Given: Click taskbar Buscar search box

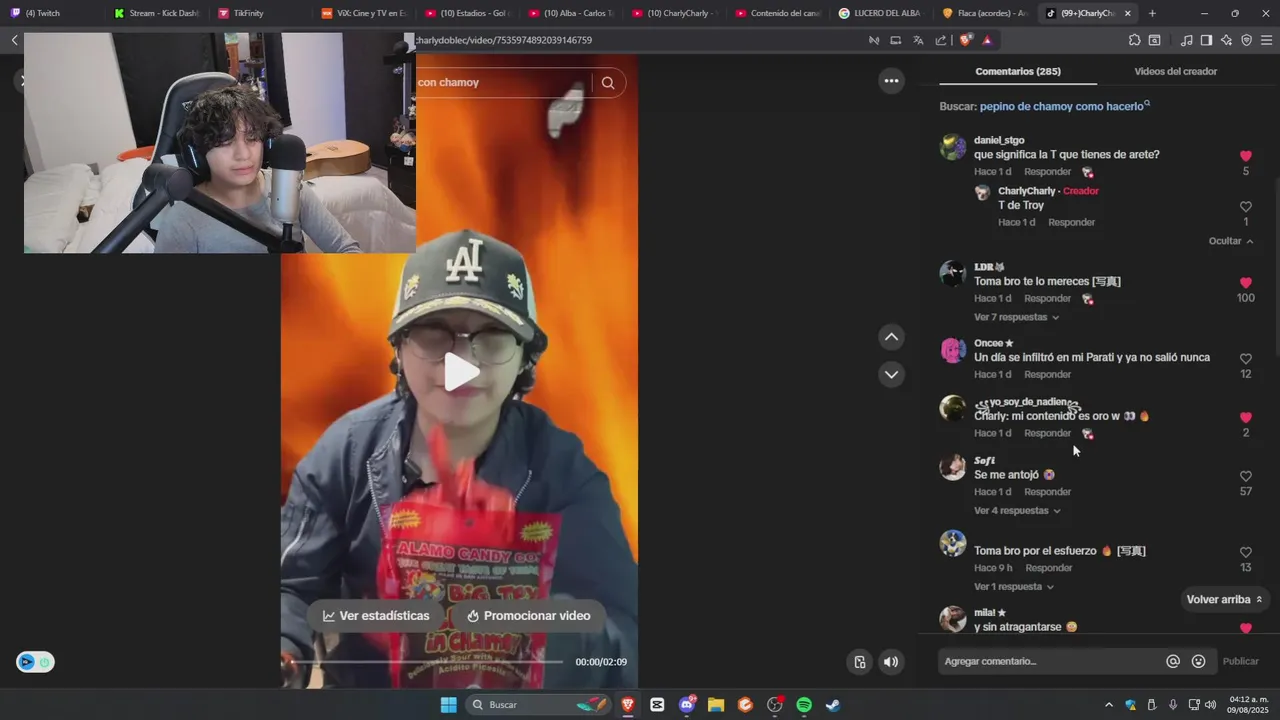Looking at the screenshot, I should 538,705.
